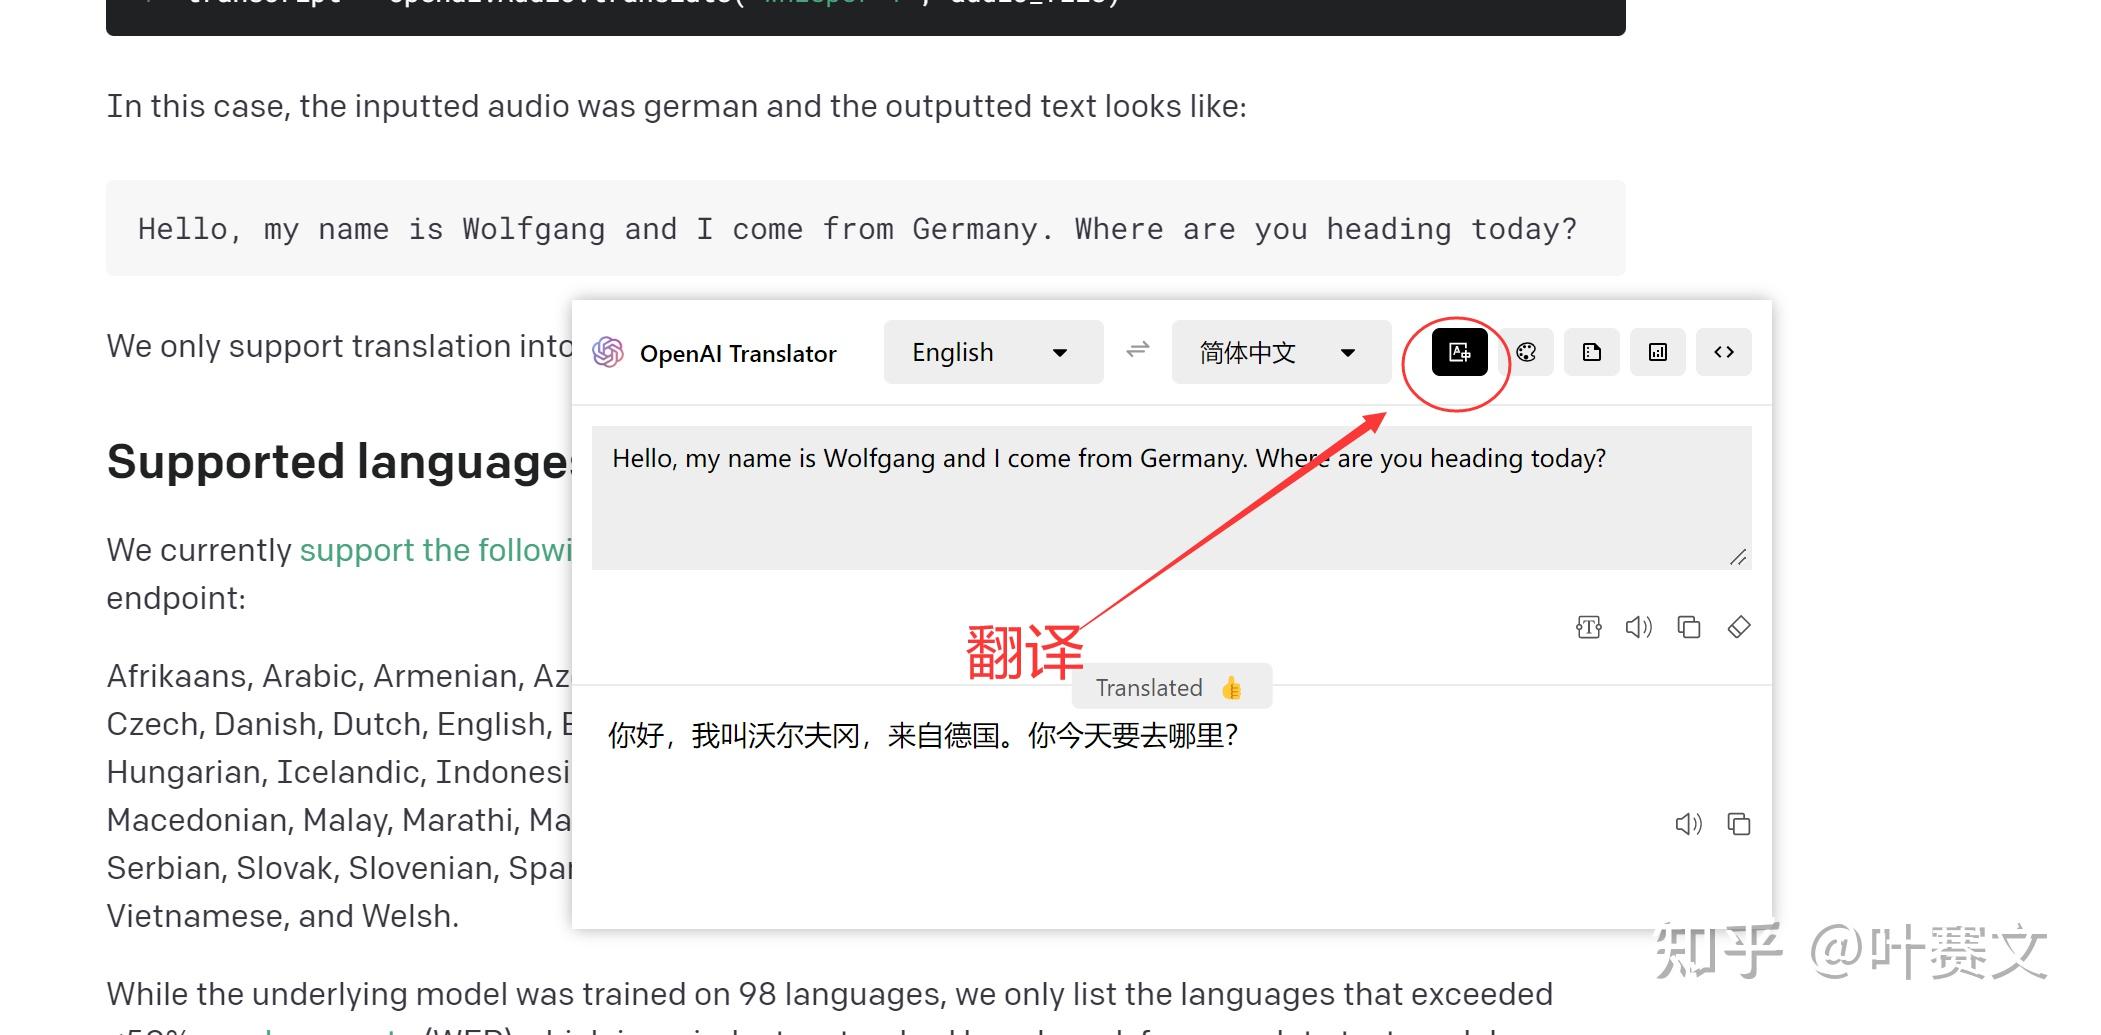Open the color palette theme icon
Viewport: 2101px width, 1035px height.
coord(1527,352)
